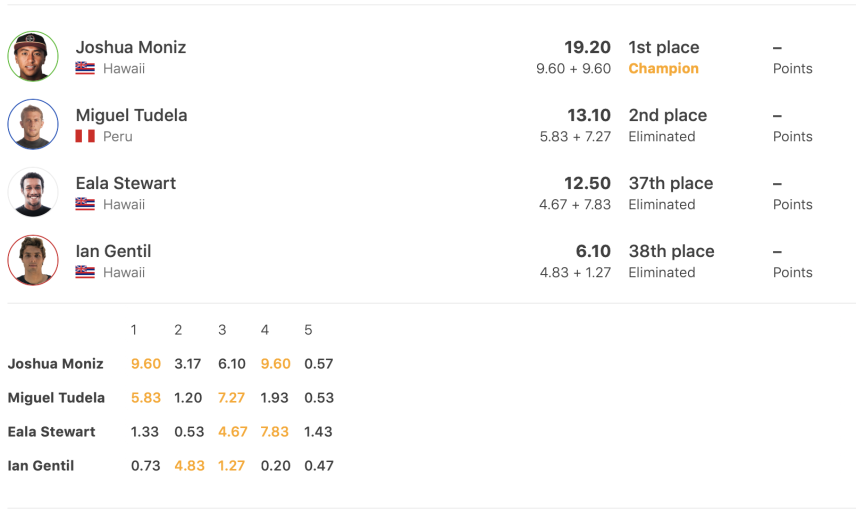Click Ian Gentil's 4.83 wave score

(189, 466)
